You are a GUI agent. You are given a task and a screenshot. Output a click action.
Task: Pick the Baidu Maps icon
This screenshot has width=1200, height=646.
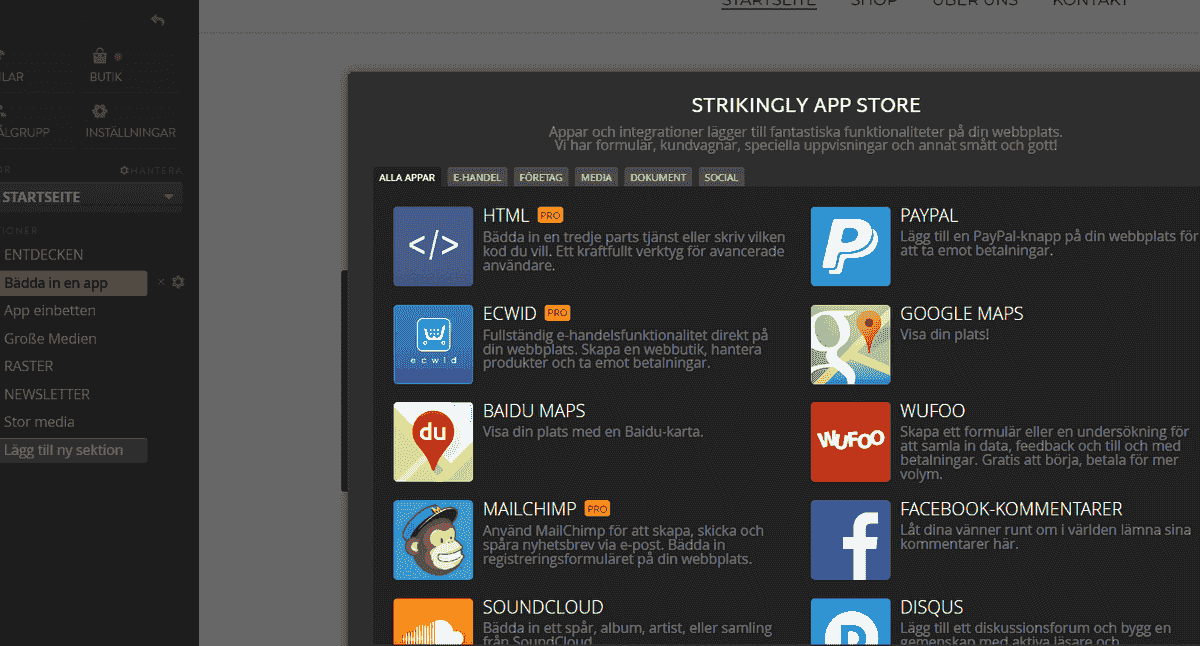[x=433, y=442]
